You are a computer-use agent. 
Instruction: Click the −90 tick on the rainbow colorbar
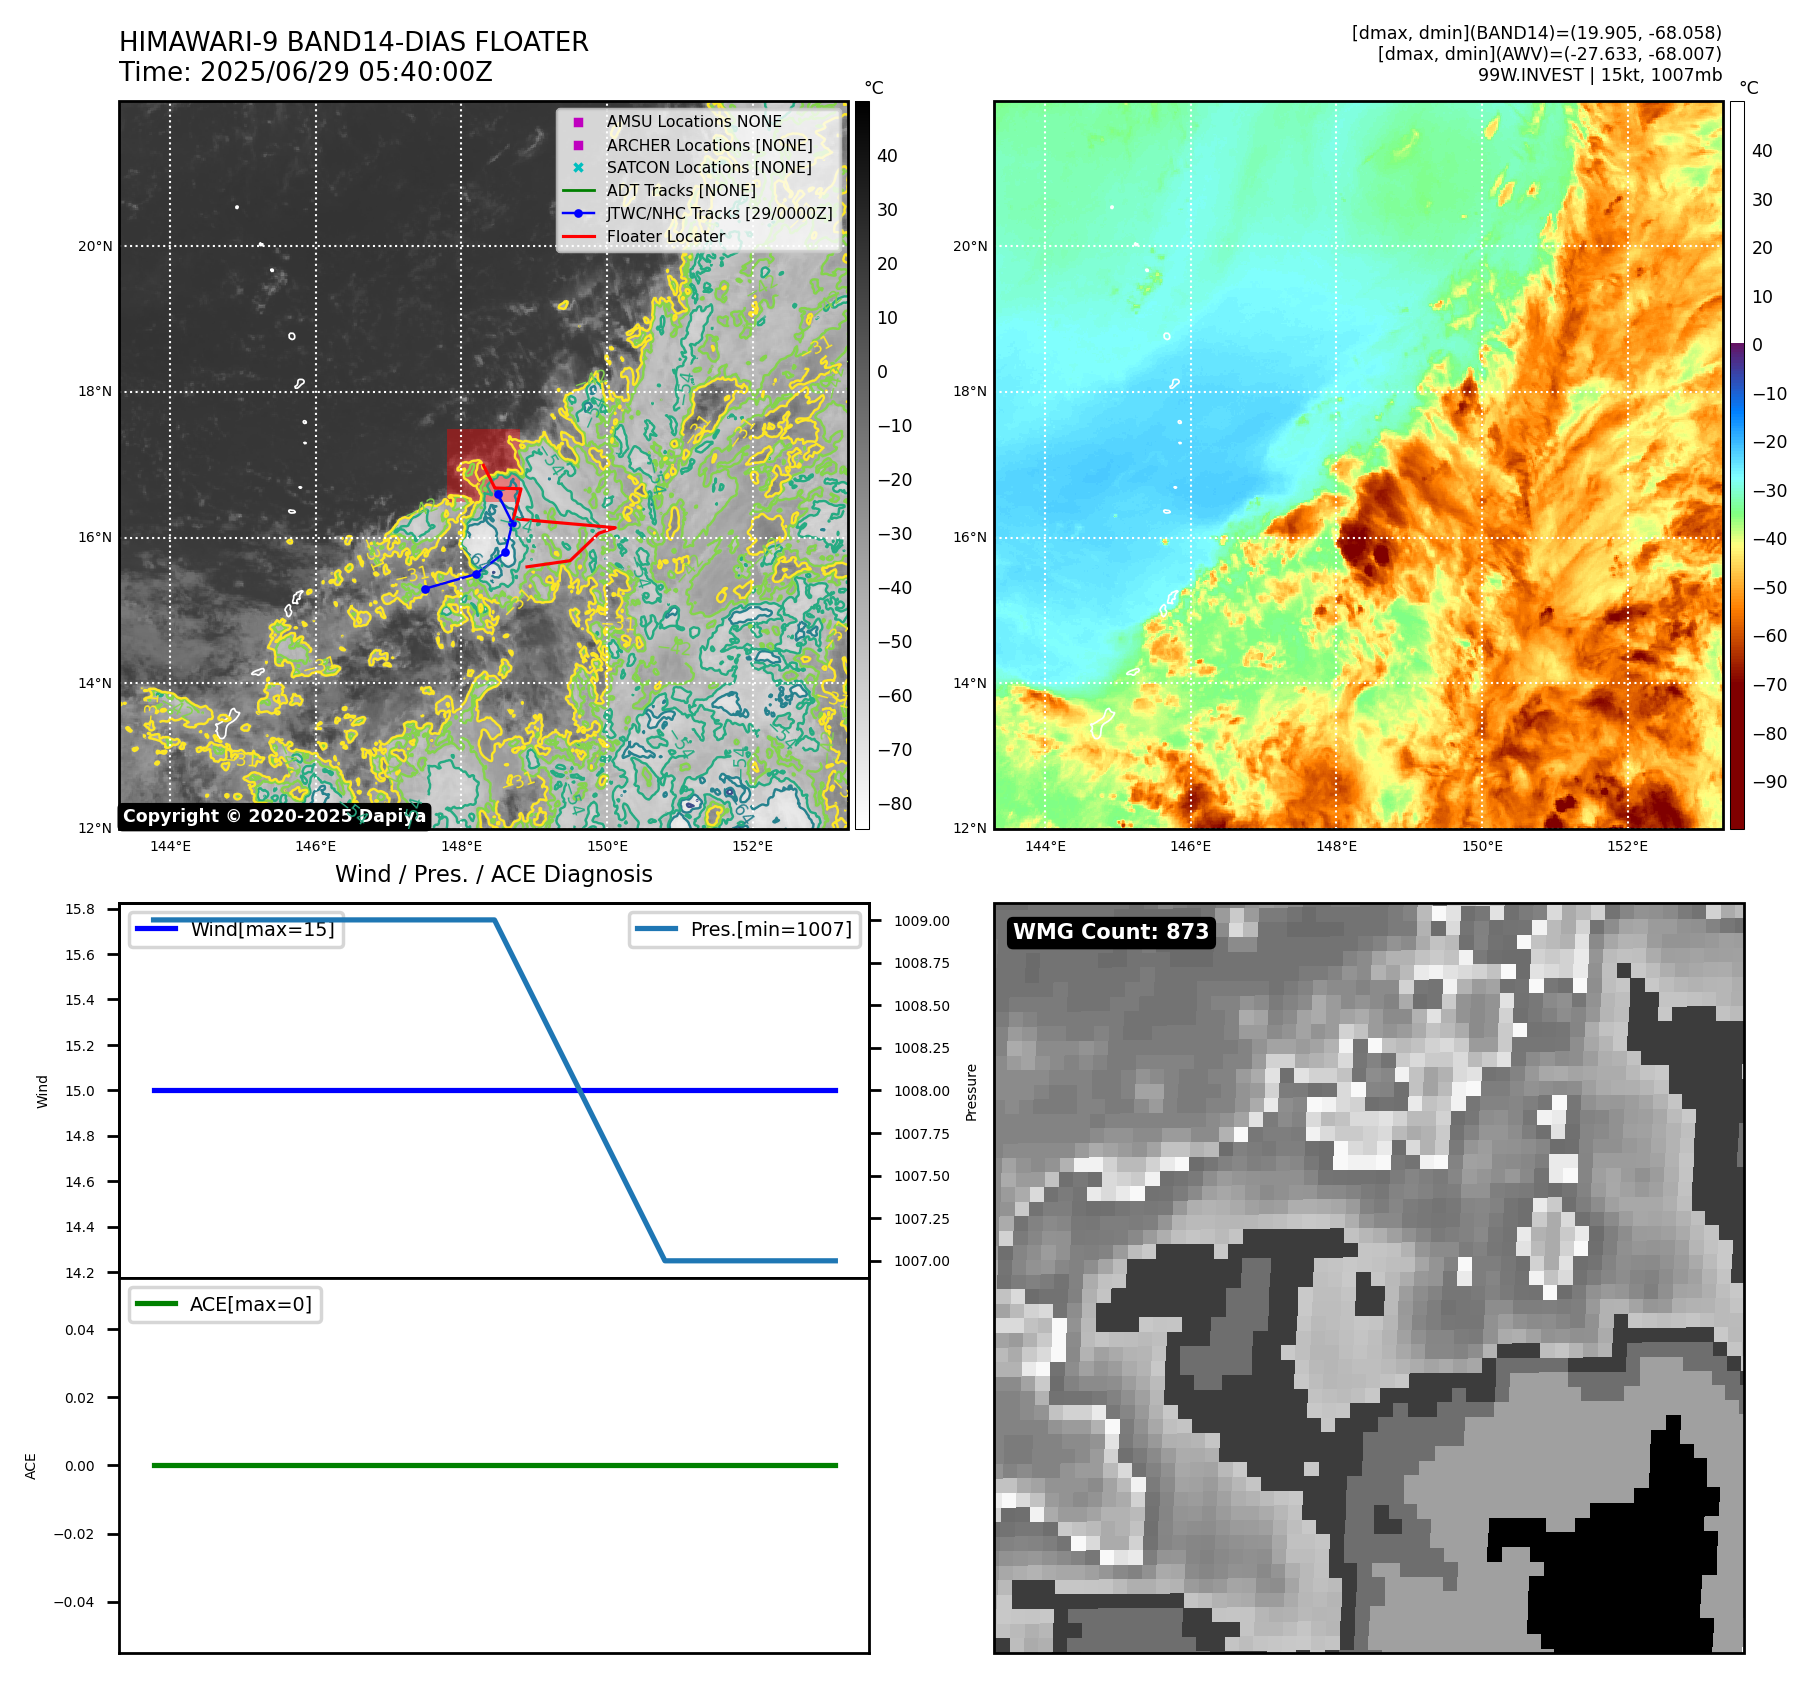point(1770,782)
